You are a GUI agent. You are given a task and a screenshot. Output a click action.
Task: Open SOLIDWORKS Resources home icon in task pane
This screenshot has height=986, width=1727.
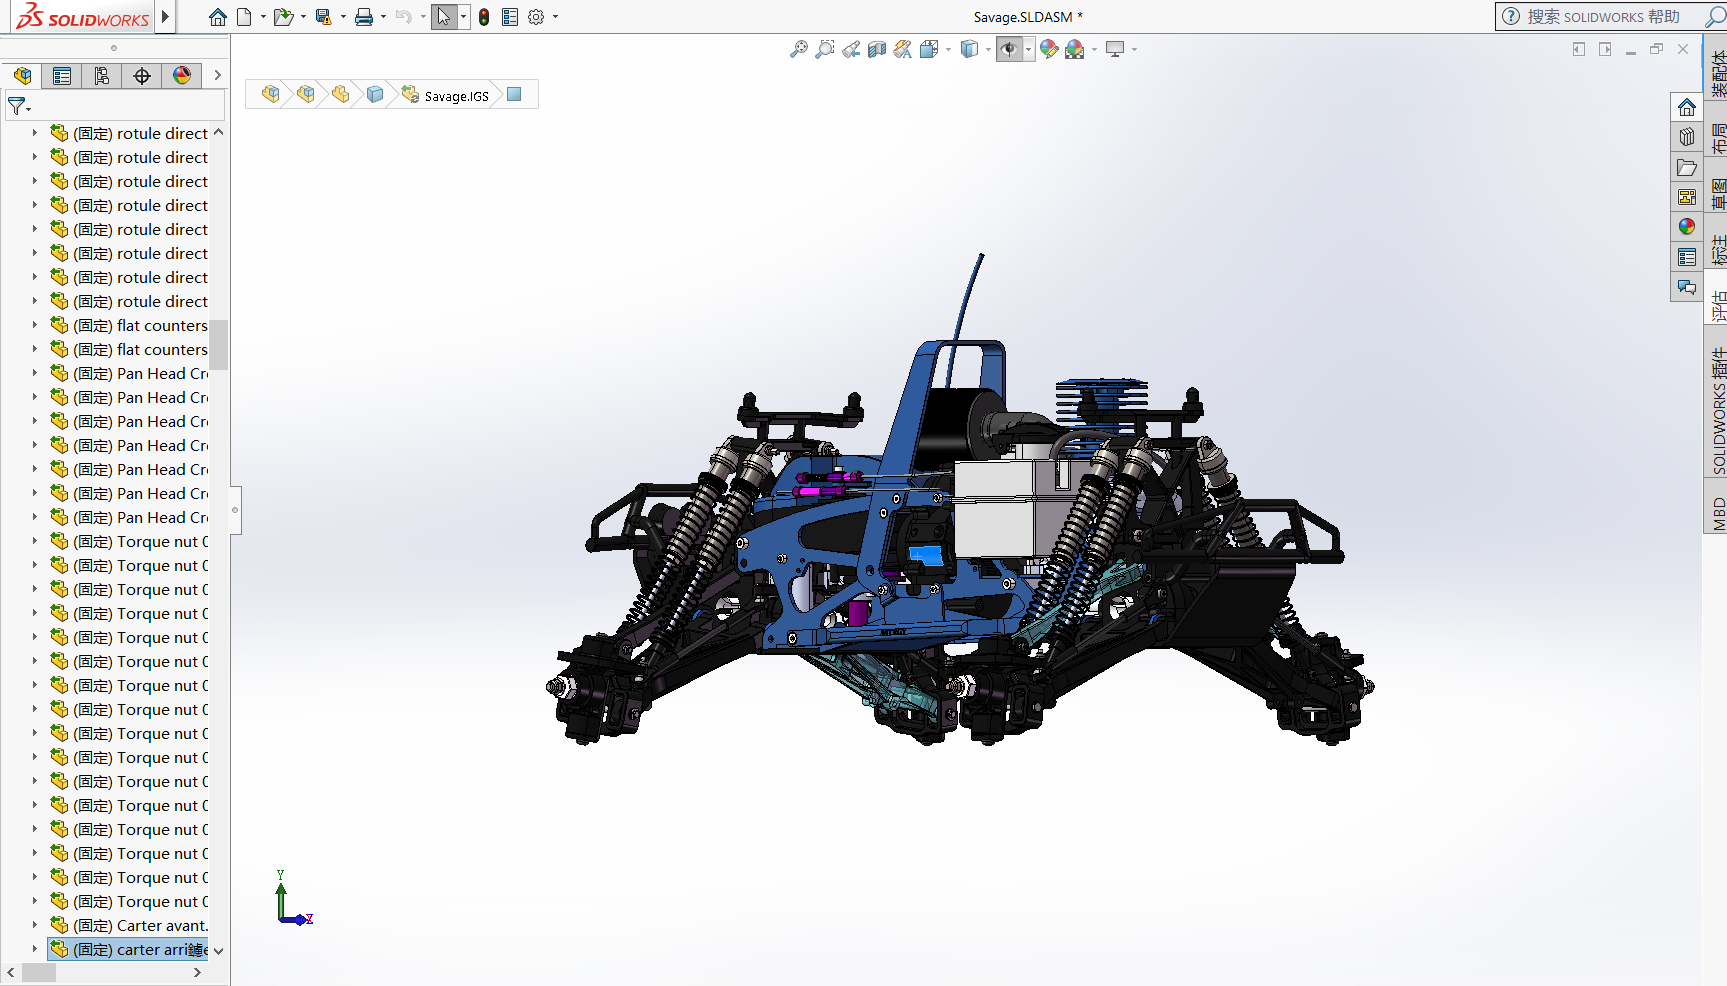(x=1687, y=107)
